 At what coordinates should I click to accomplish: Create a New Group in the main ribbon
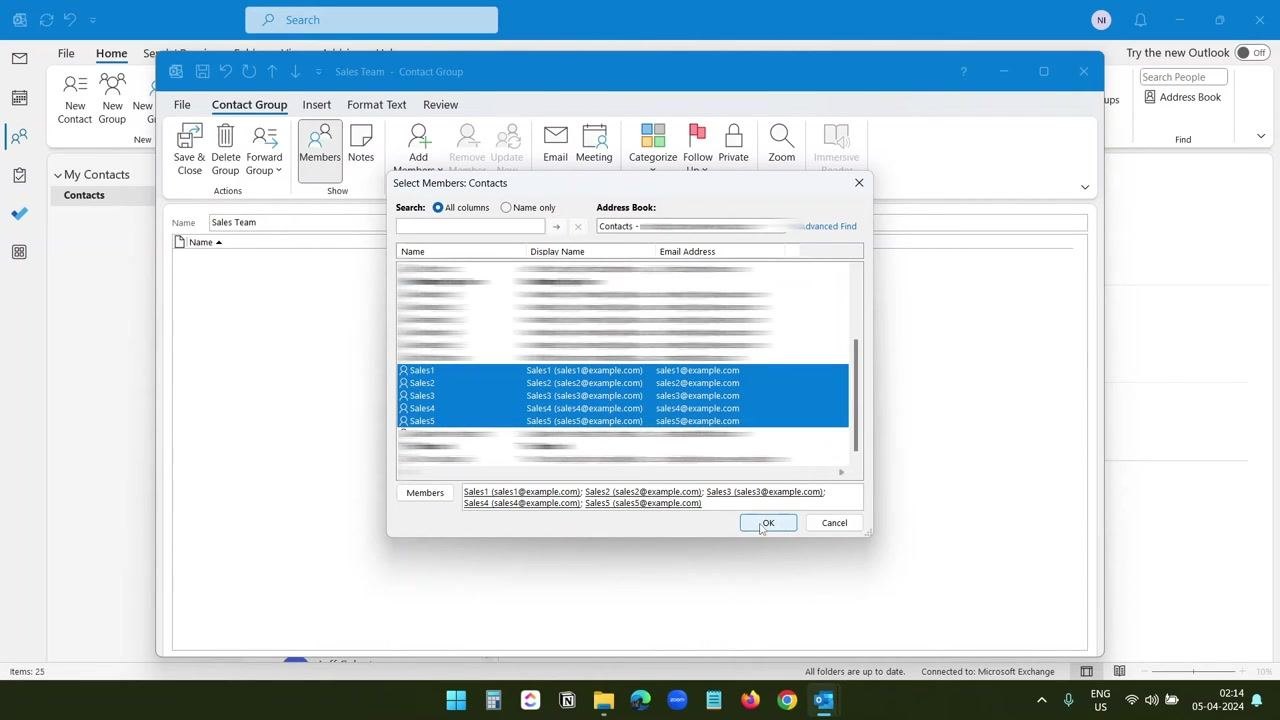(112, 98)
